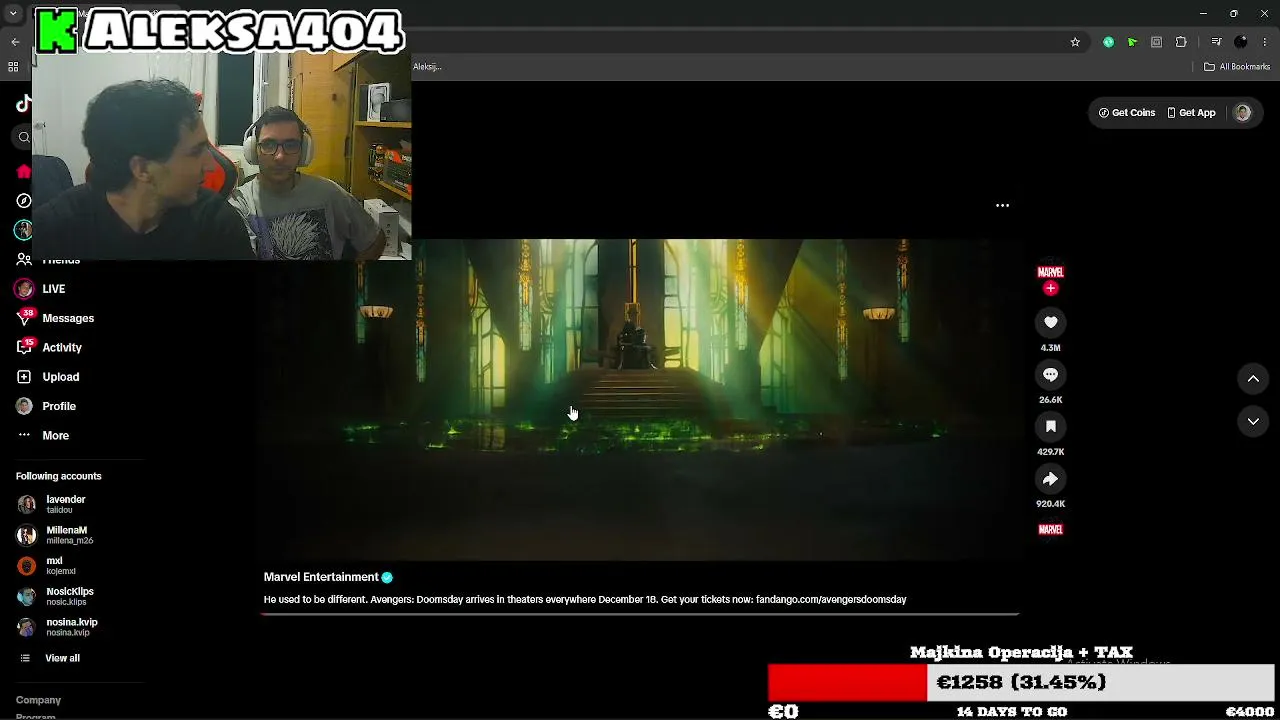1280x720 pixels.
Task: Open the mxl account avatar
Action: [x=27, y=566]
